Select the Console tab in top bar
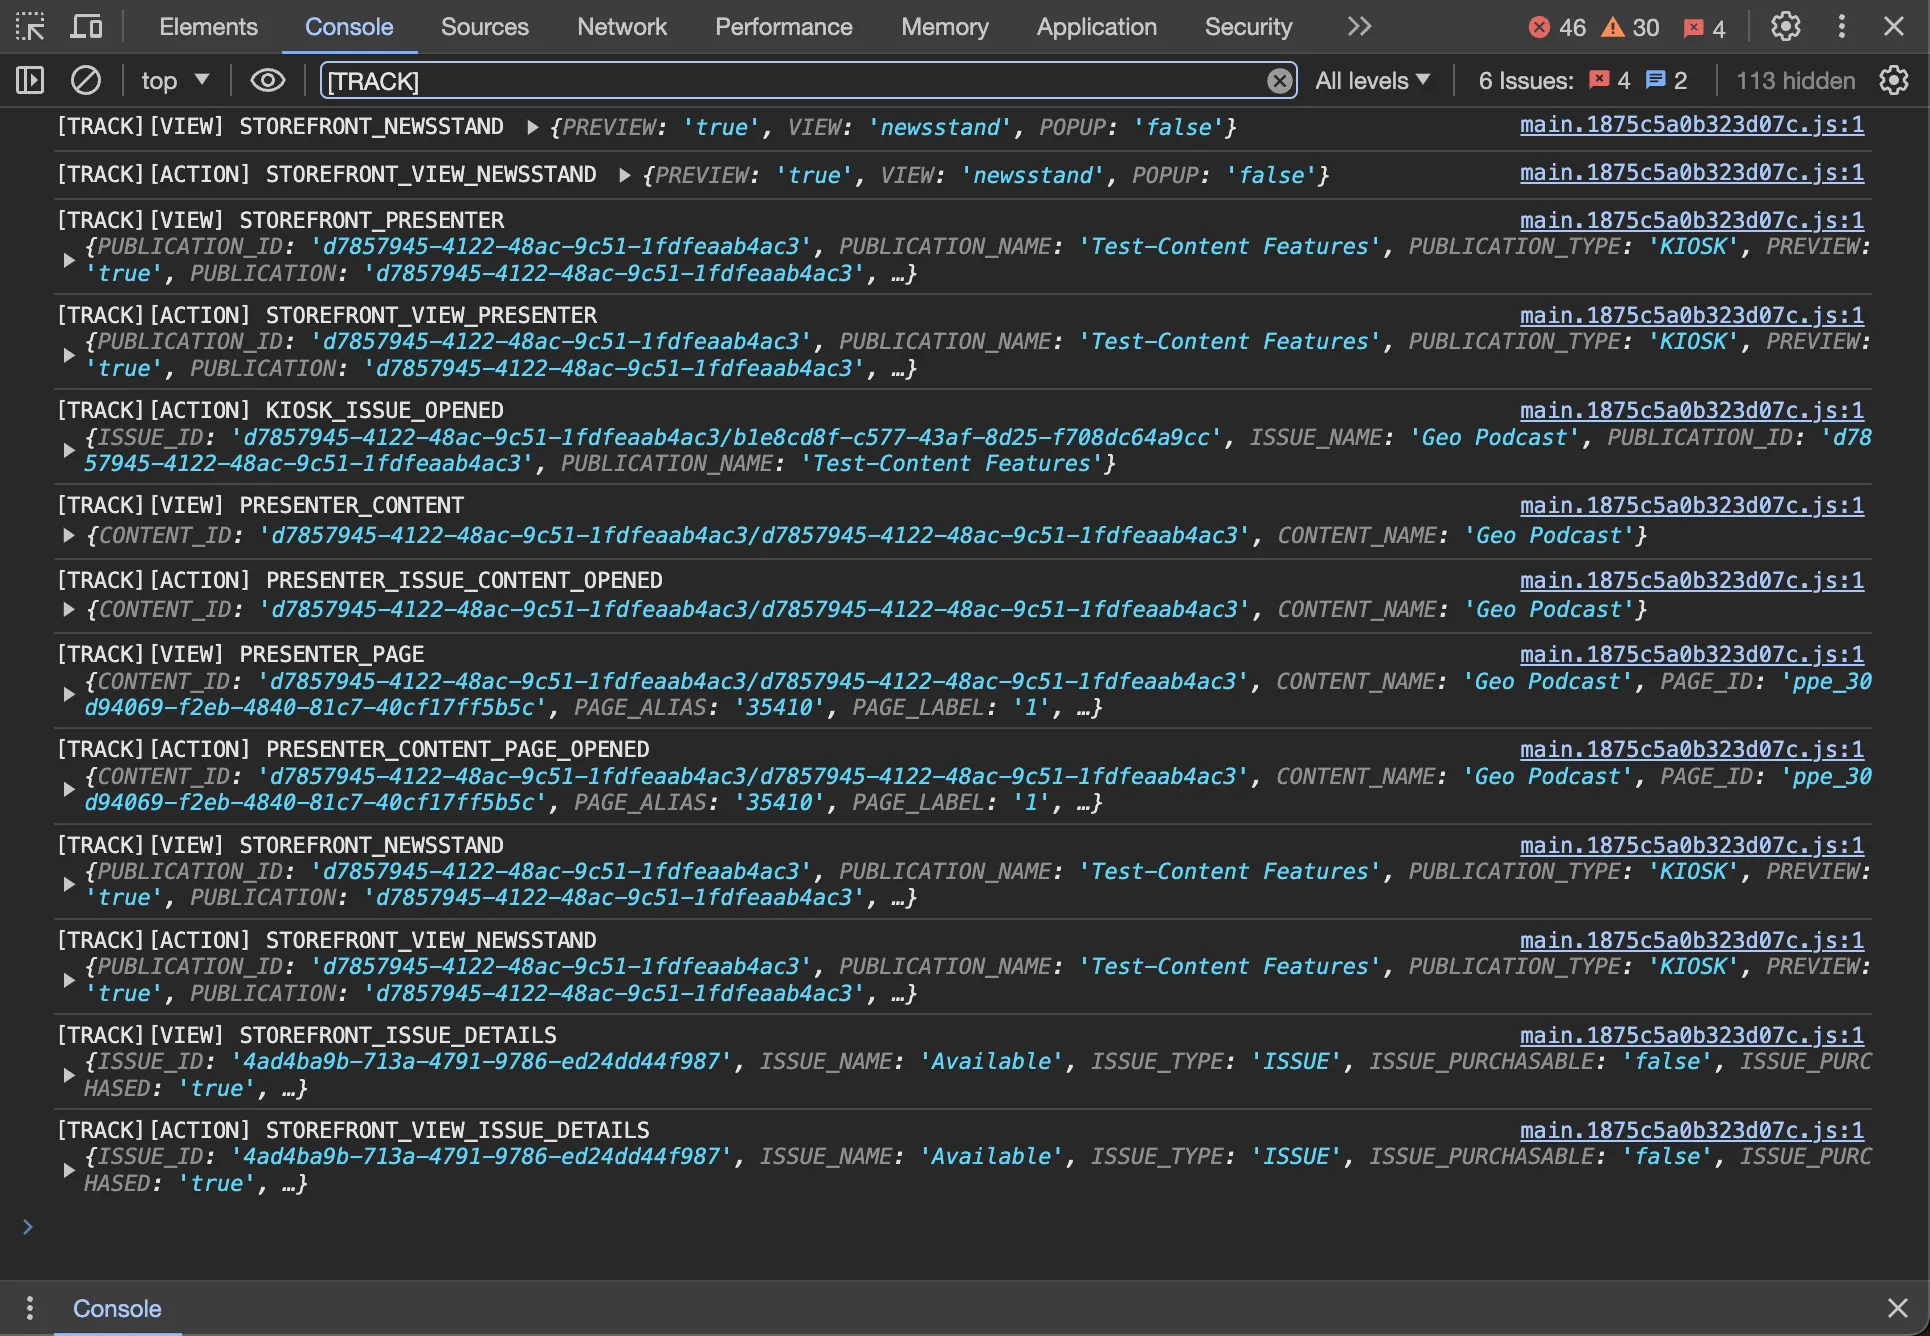 pyautogui.click(x=349, y=27)
